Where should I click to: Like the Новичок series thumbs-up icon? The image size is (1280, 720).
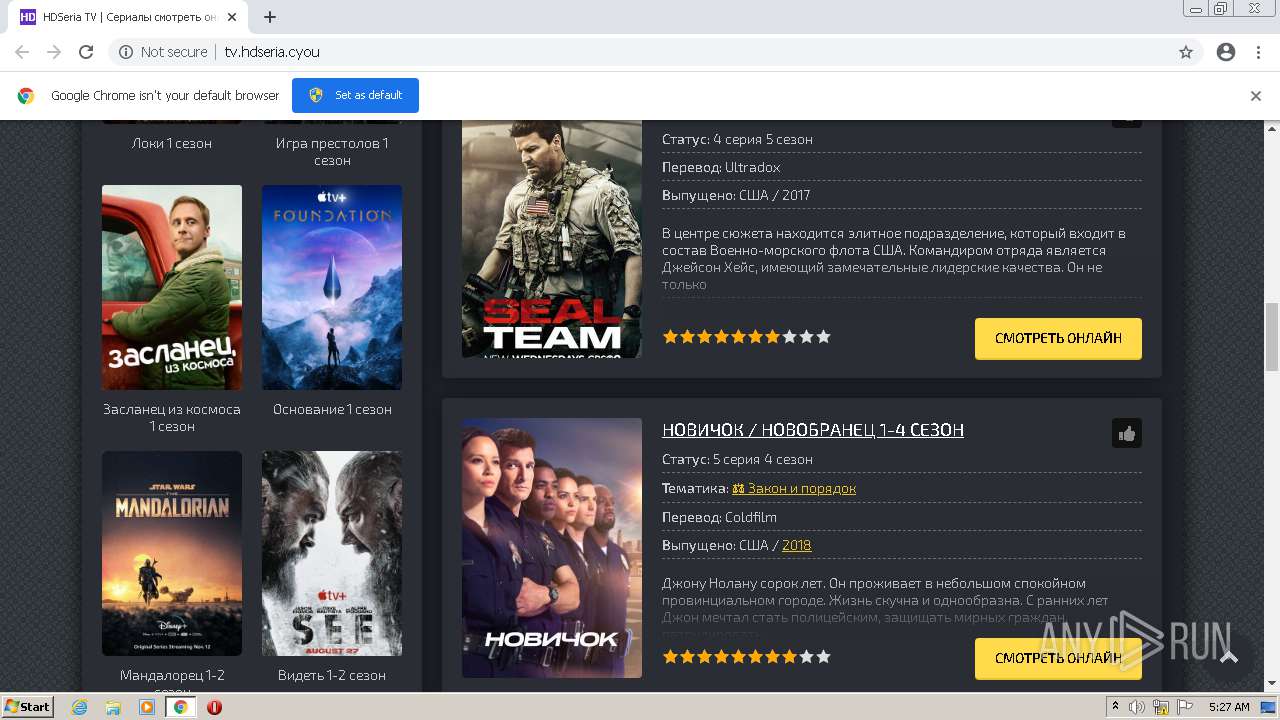(x=1127, y=433)
